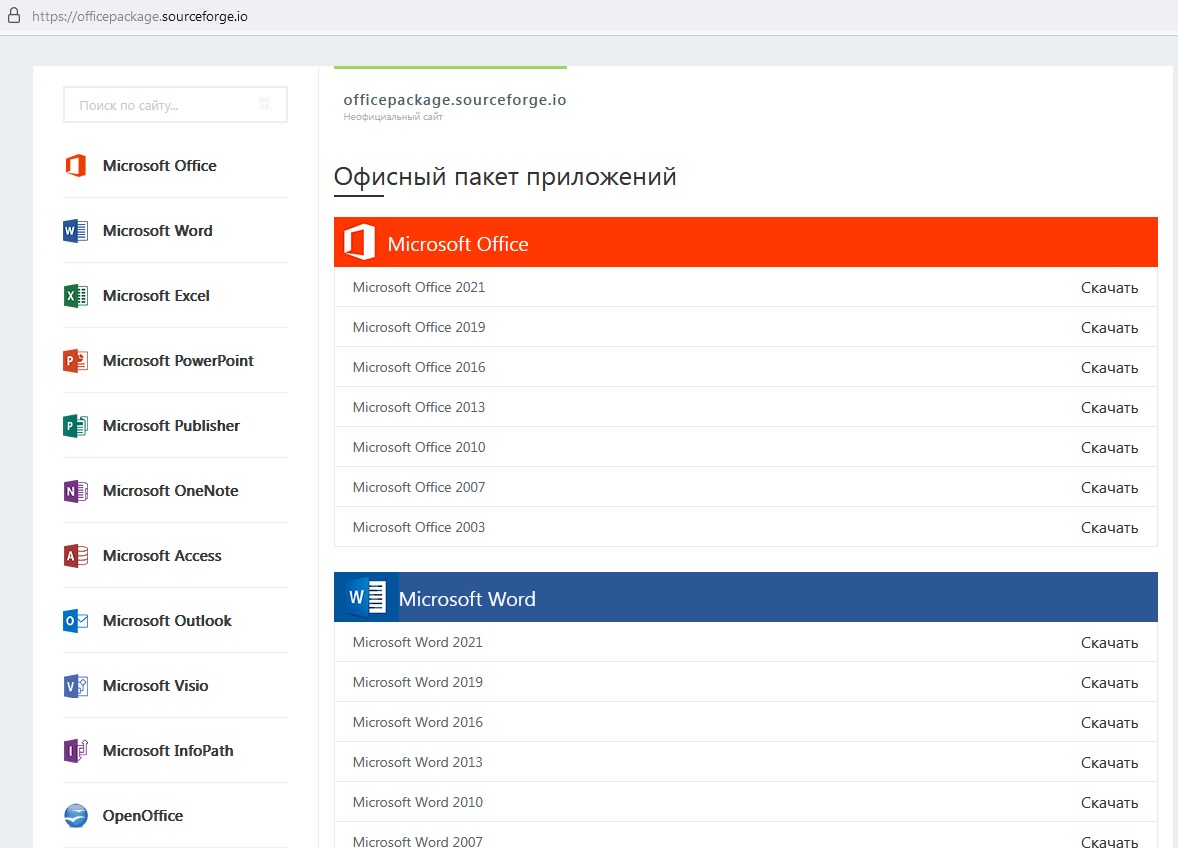Open the Outlook icon in sidebar
The width and height of the screenshot is (1178, 848).
[75, 621]
